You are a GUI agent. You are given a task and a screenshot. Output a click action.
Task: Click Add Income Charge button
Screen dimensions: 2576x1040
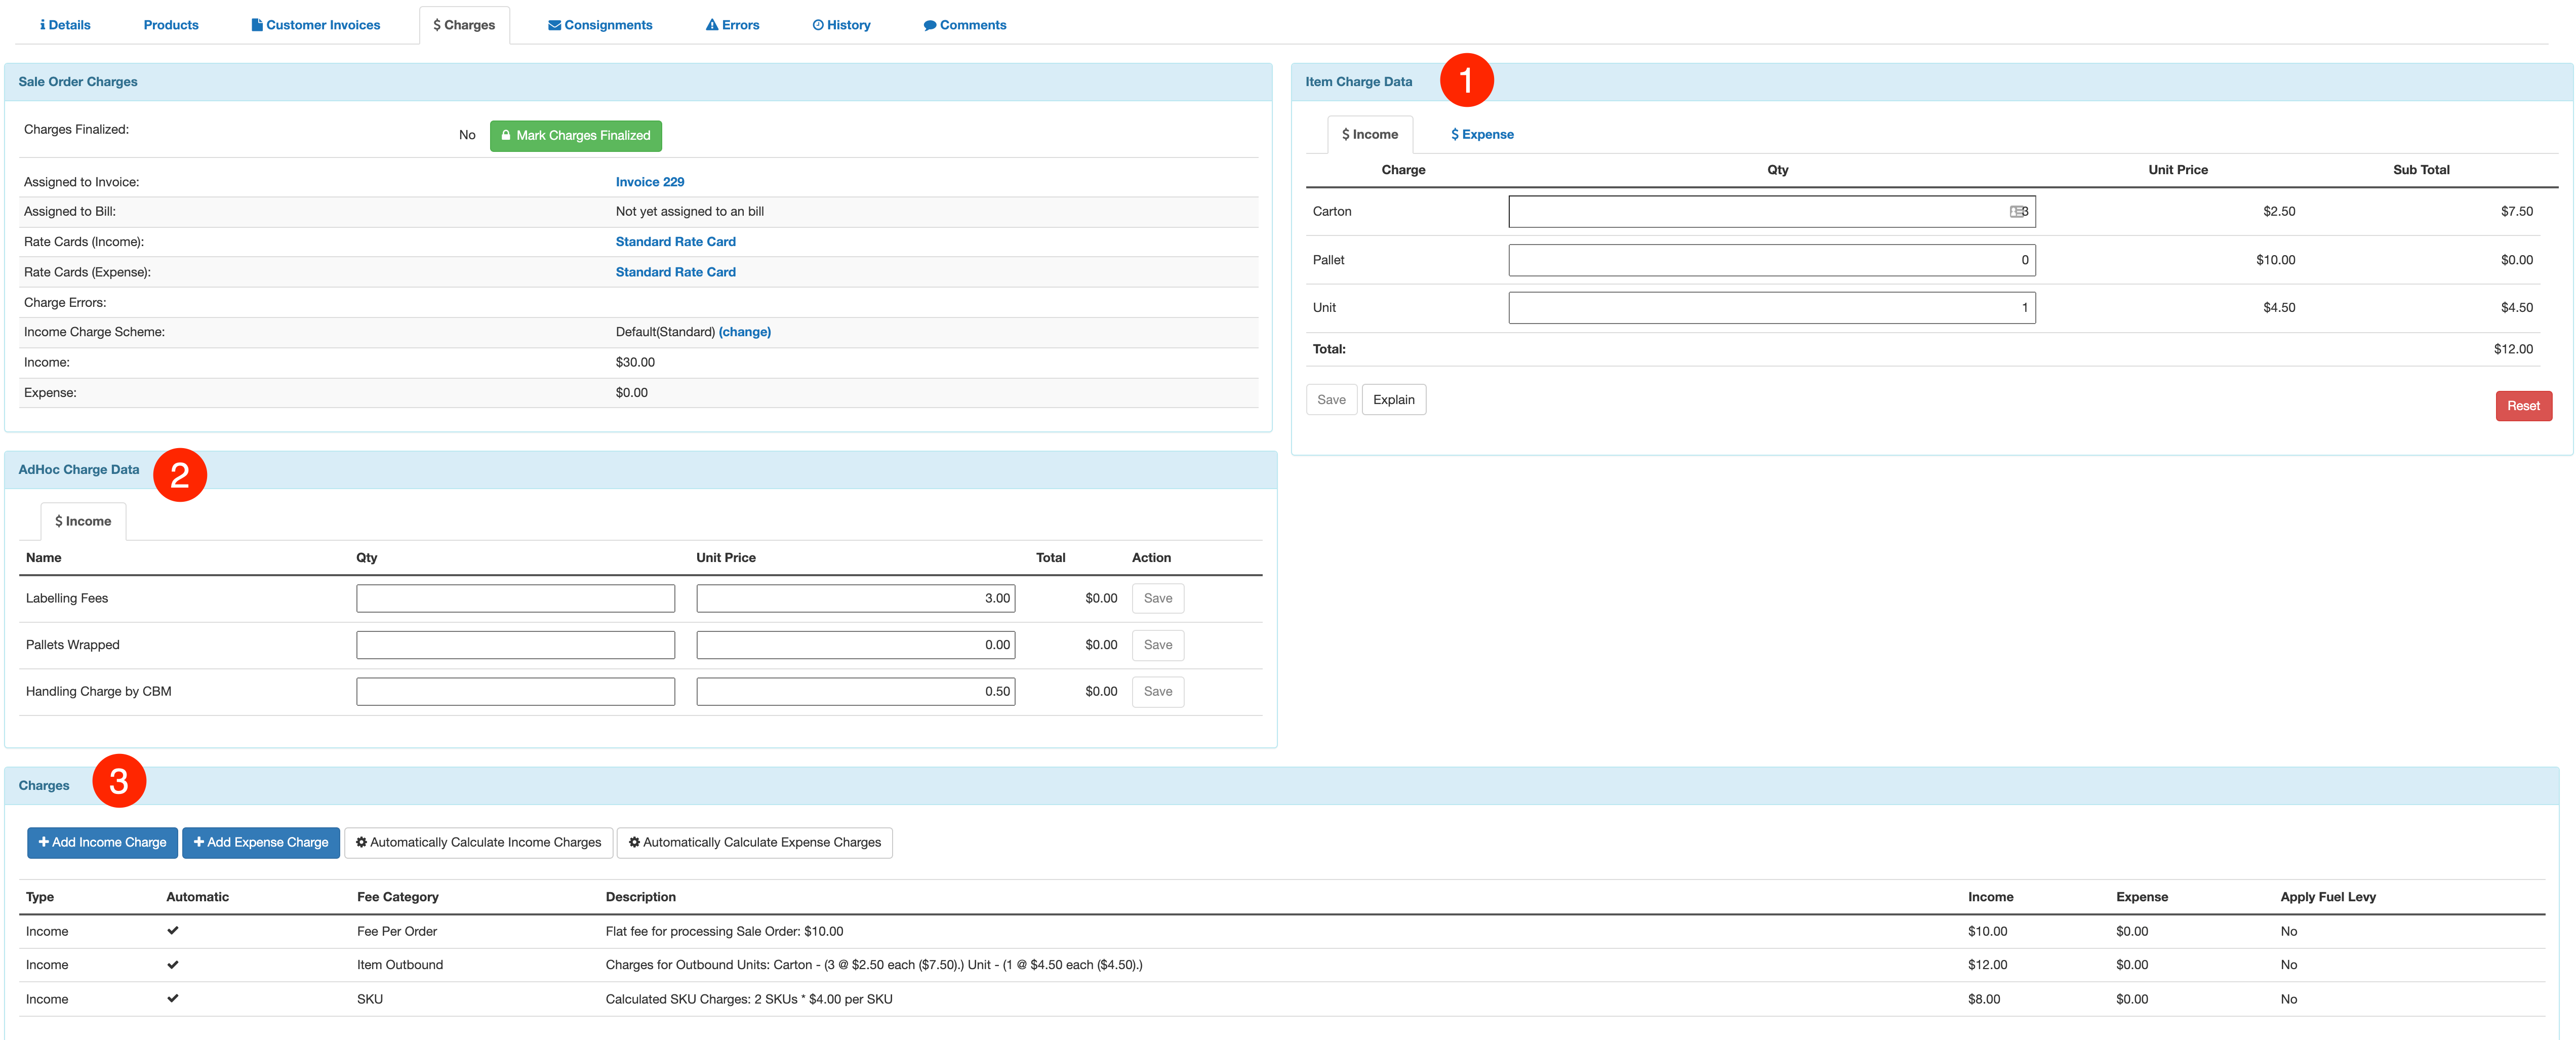pos(102,843)
